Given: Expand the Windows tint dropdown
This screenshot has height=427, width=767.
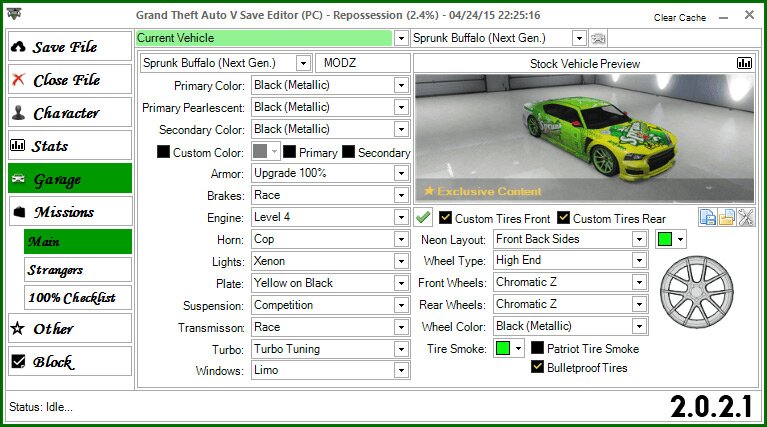Looking at the screenshot, I should point(401,371).
